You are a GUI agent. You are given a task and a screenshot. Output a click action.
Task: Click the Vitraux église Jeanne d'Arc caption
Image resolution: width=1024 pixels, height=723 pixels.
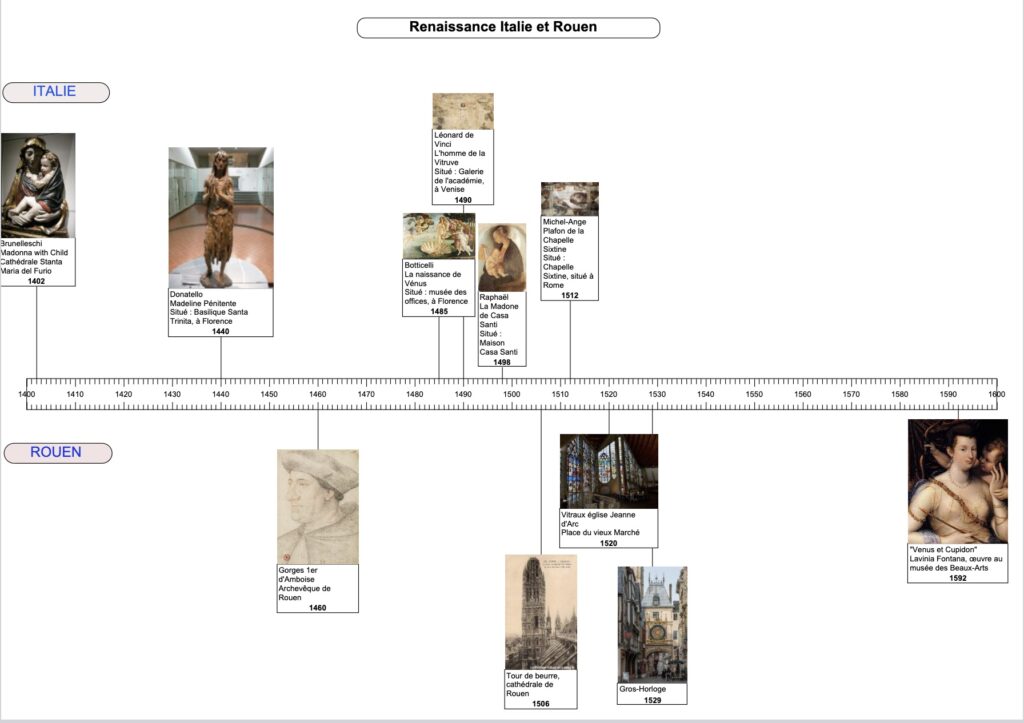(x=600, y=524)
